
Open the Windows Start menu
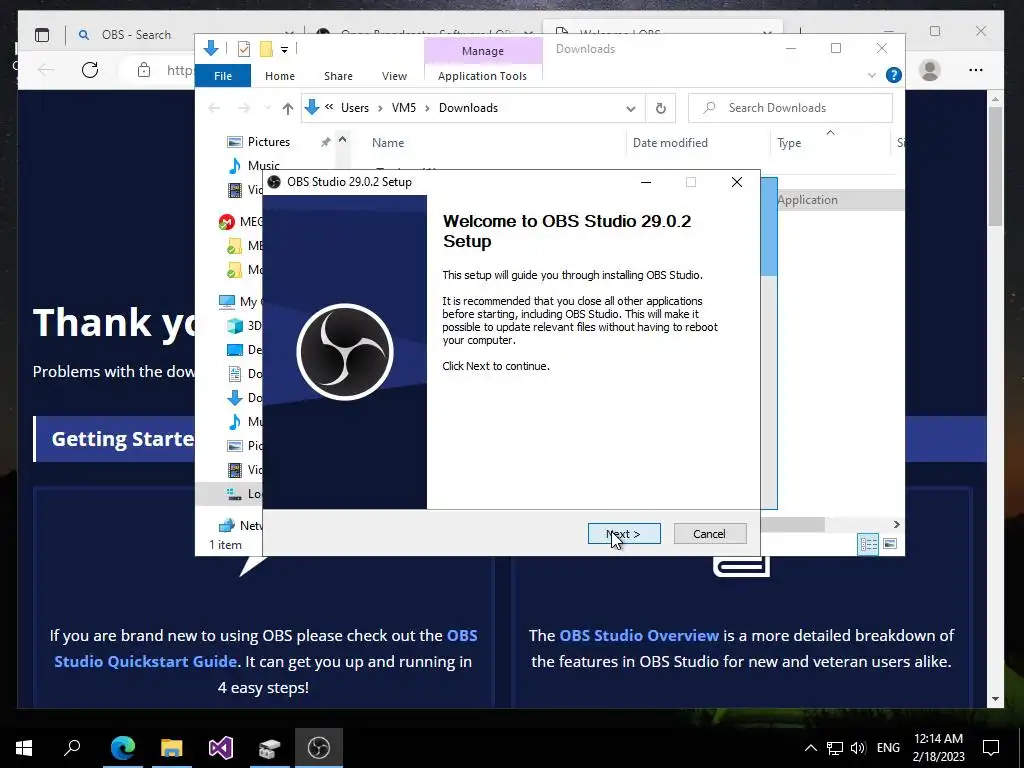click(24, 748)
